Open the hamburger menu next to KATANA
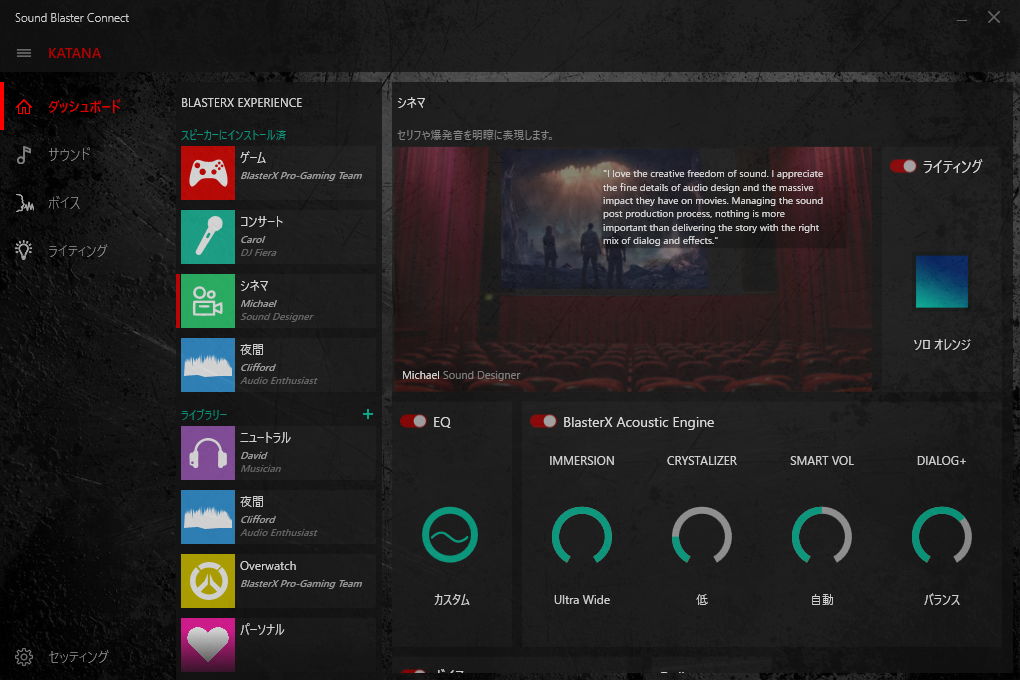1020x680 pixels. tap(24, 53)
